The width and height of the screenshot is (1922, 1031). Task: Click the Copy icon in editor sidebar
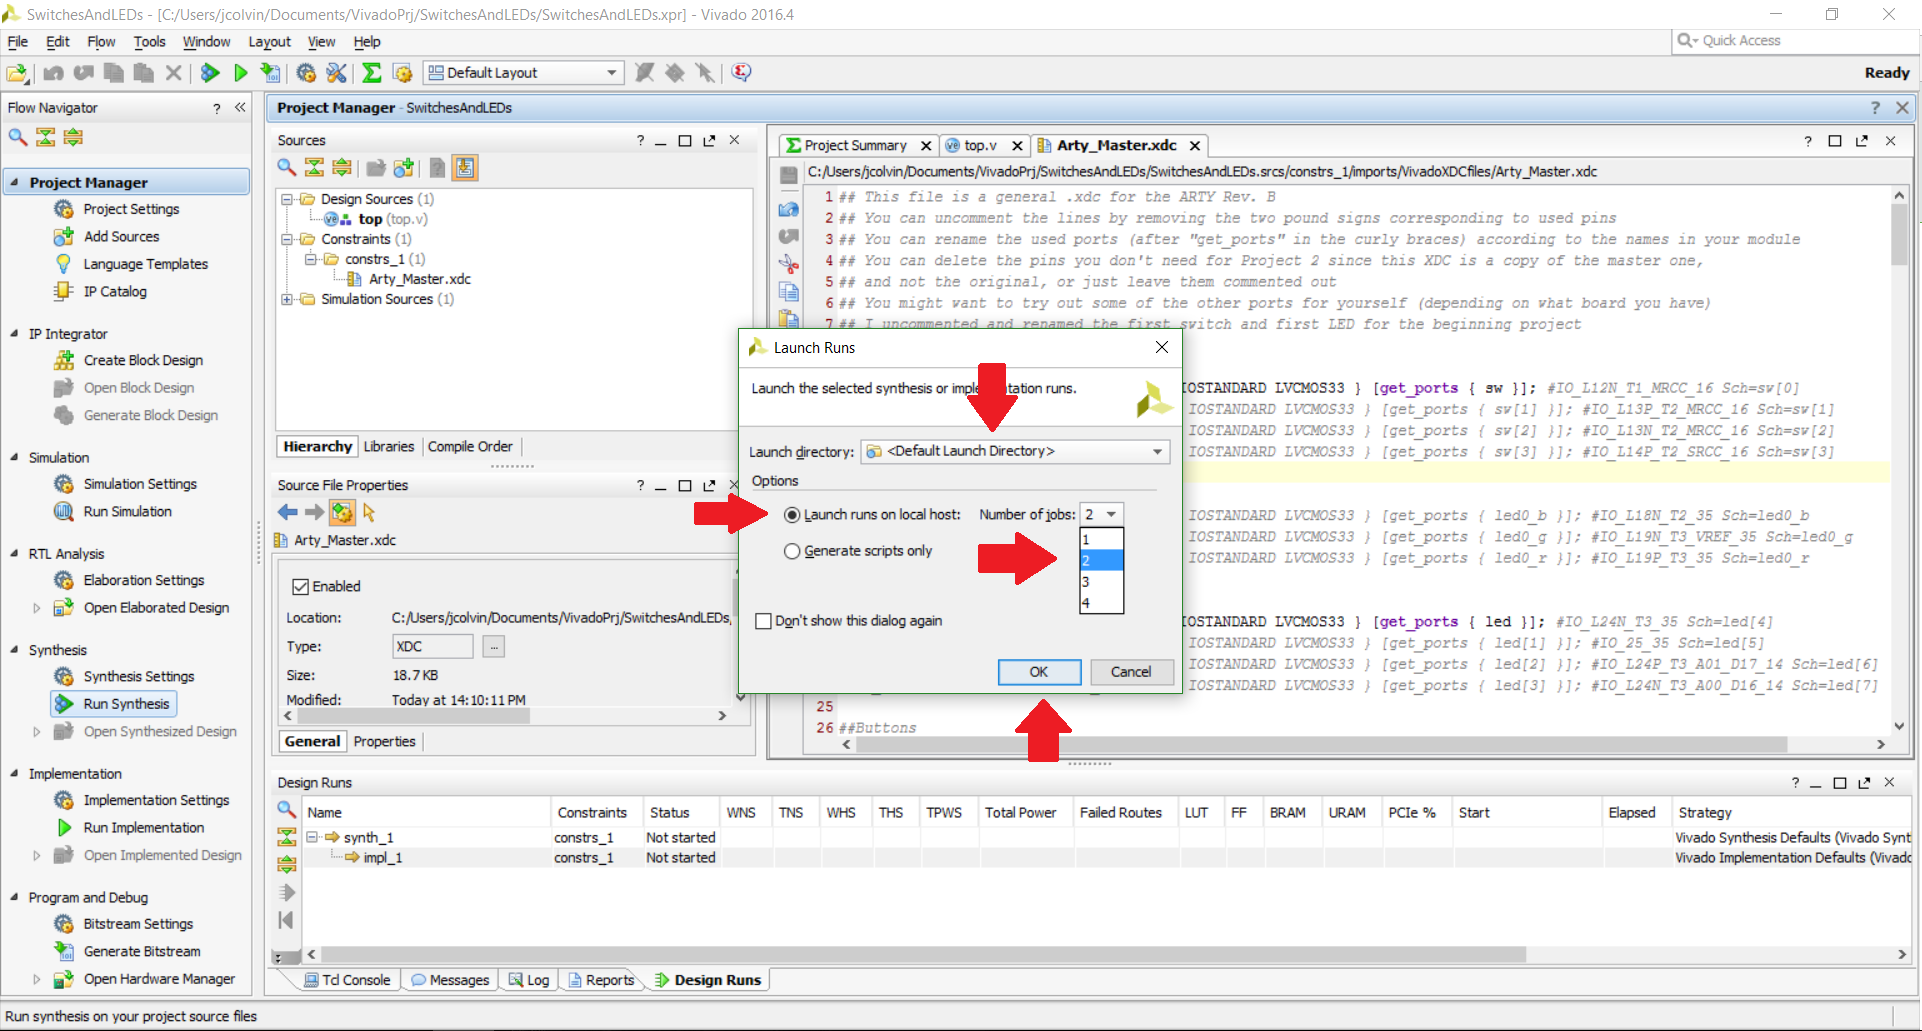point(789,292)
